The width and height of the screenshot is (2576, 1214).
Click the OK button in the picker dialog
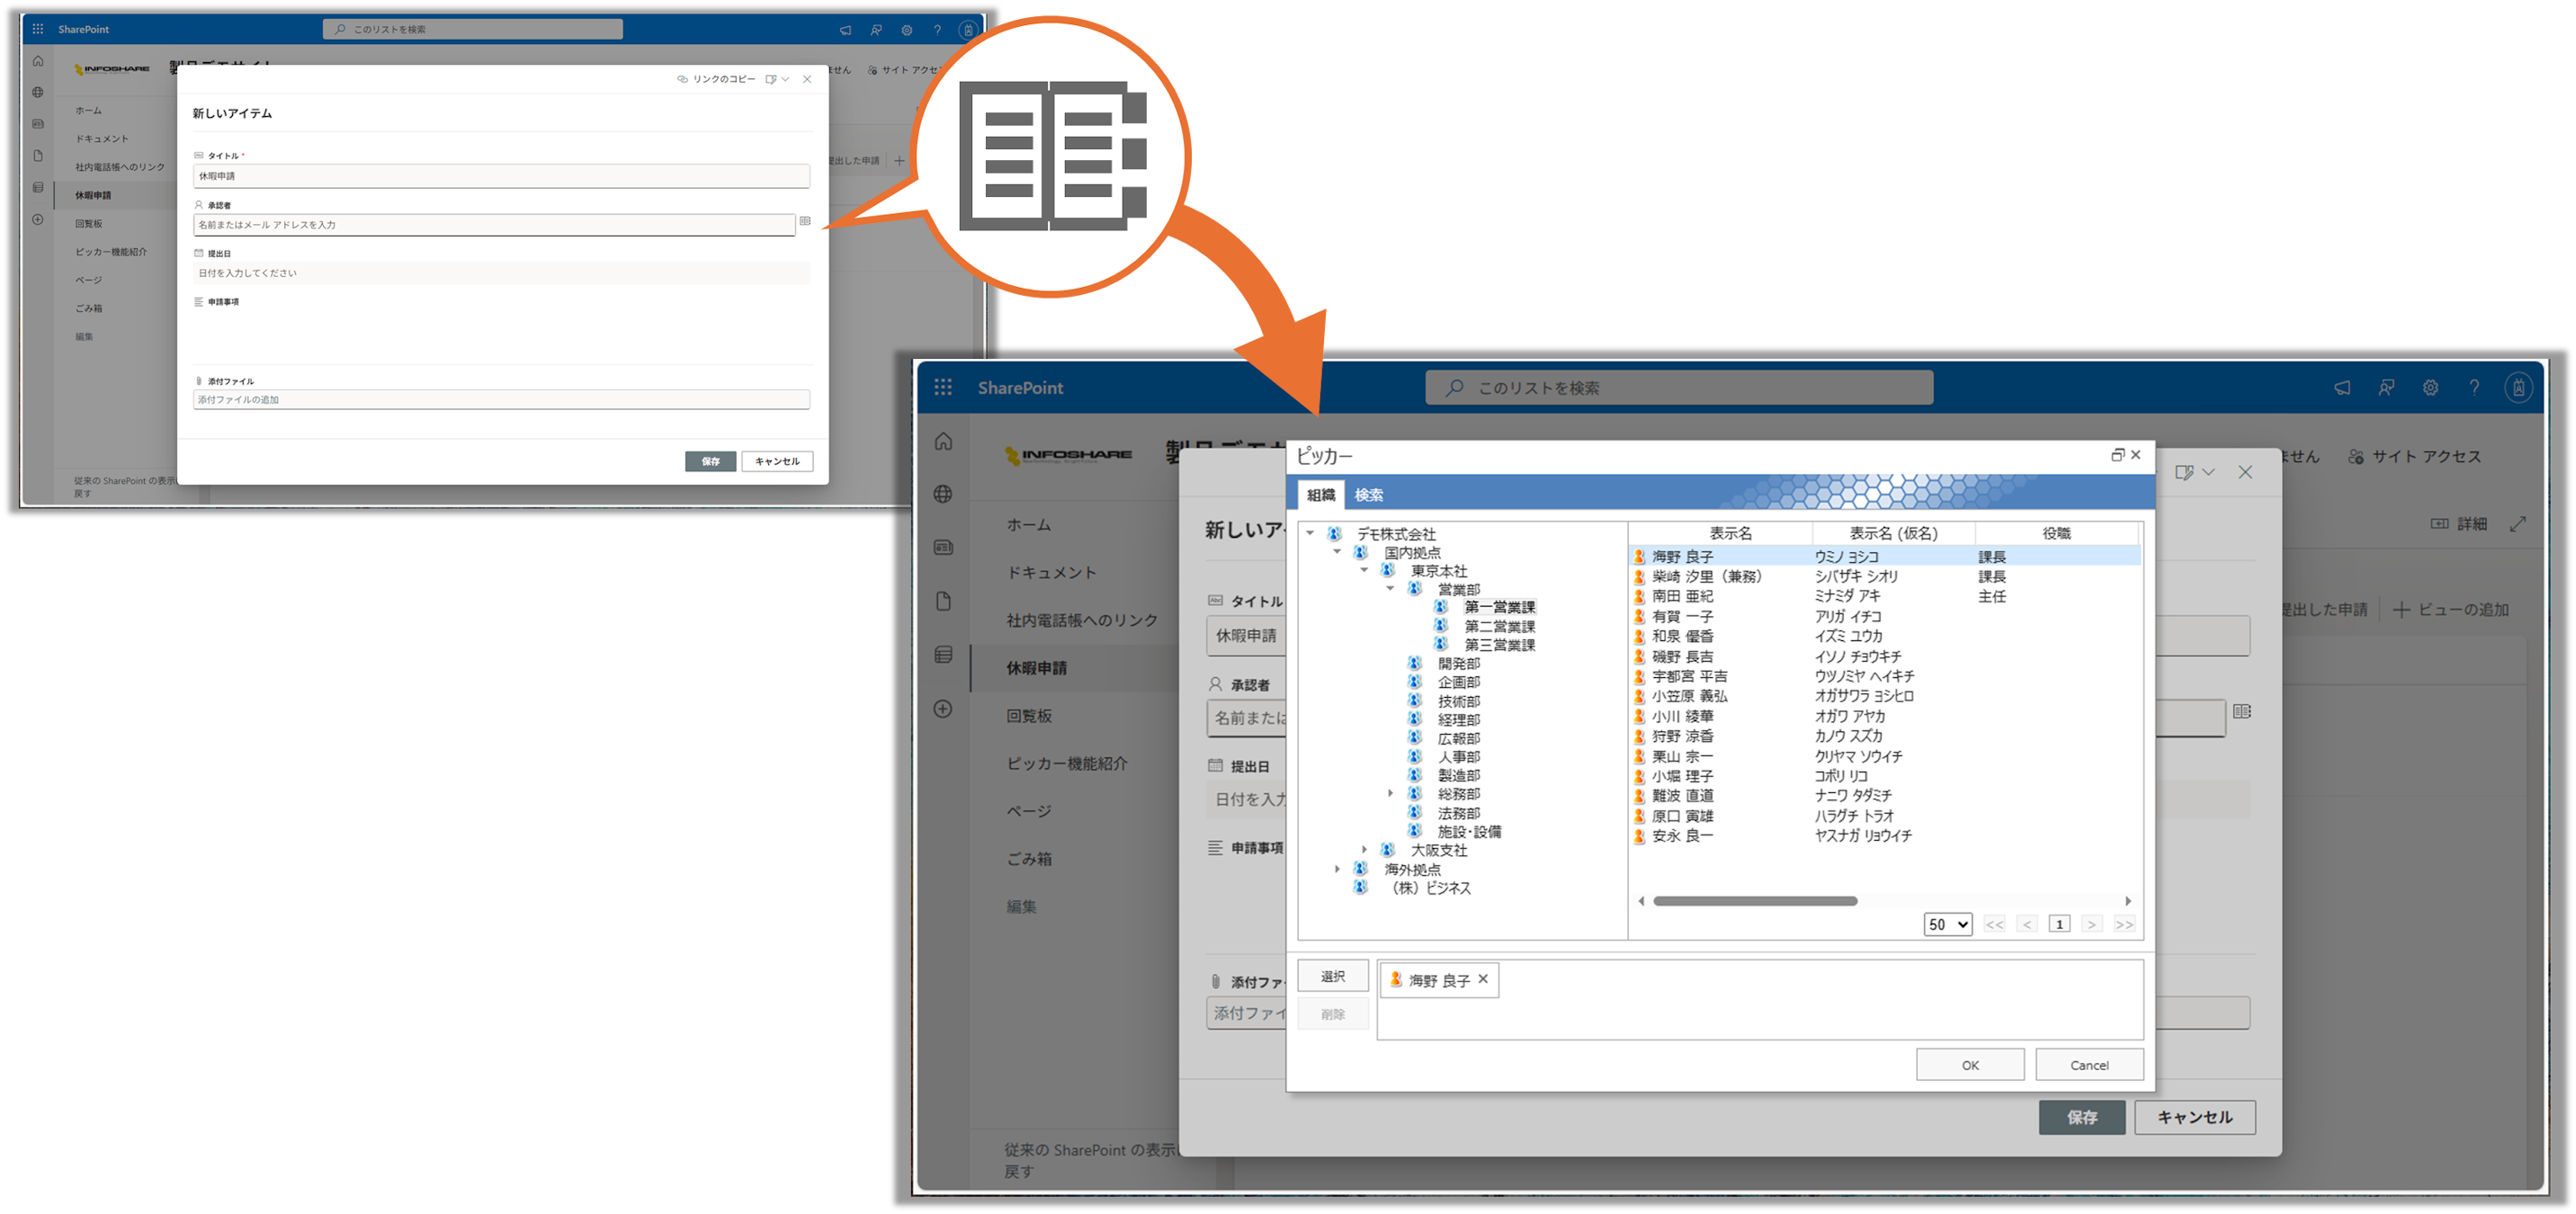click(x=1969, y=1064)
